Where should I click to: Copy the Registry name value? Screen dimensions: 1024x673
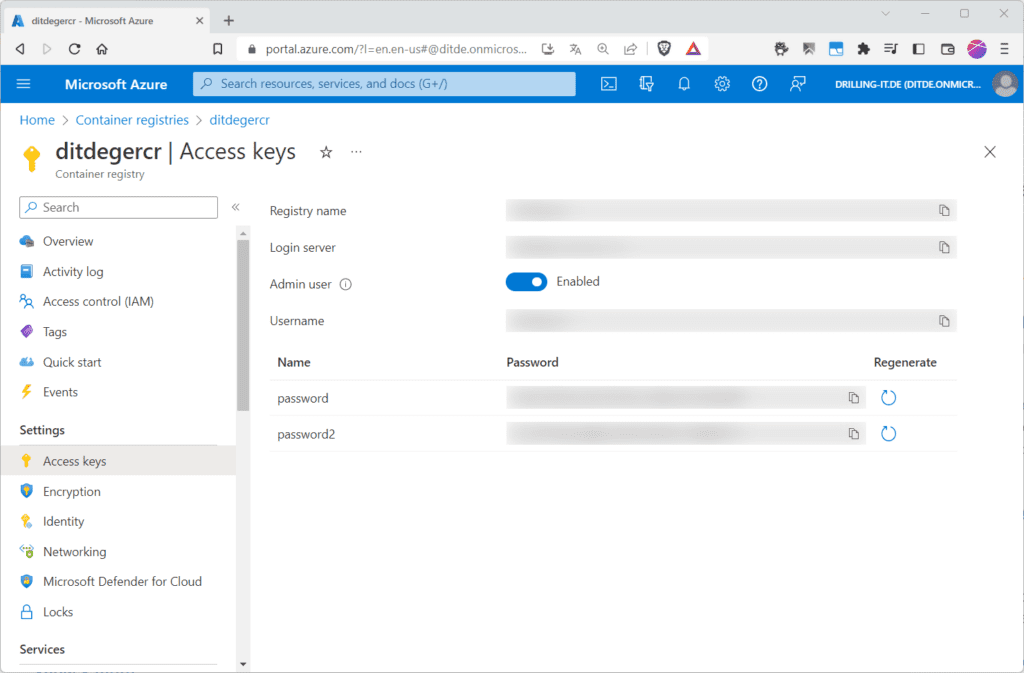click(944, 210)
